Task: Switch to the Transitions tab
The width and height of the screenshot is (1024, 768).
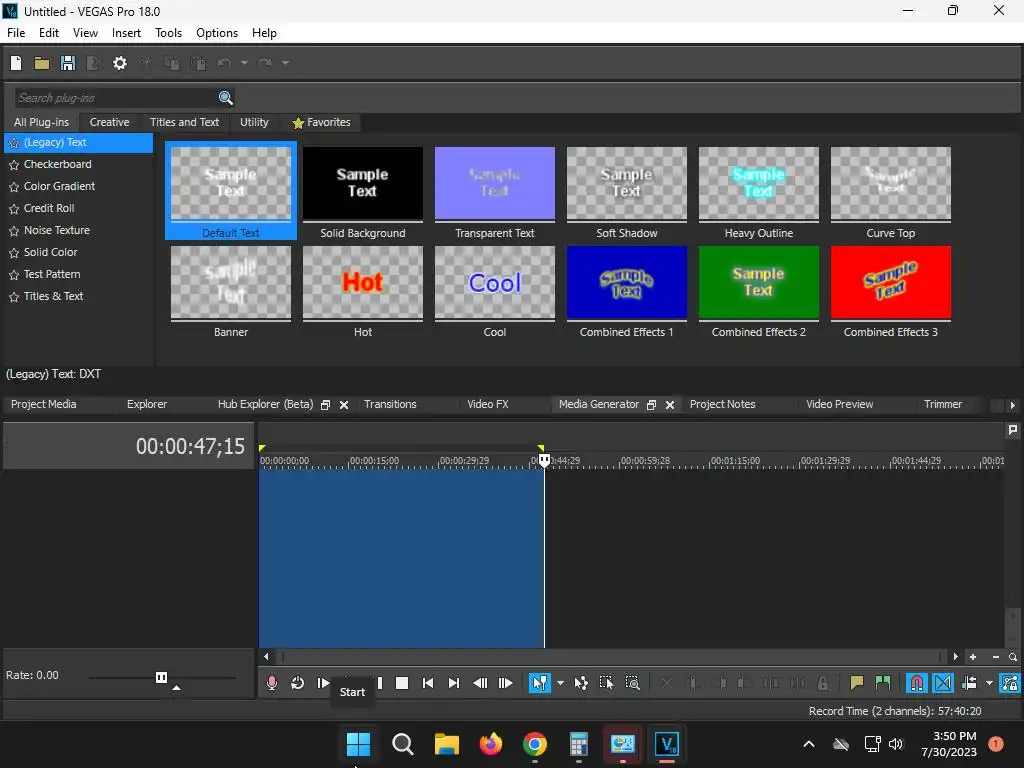Action: click(x=390, y=404)
